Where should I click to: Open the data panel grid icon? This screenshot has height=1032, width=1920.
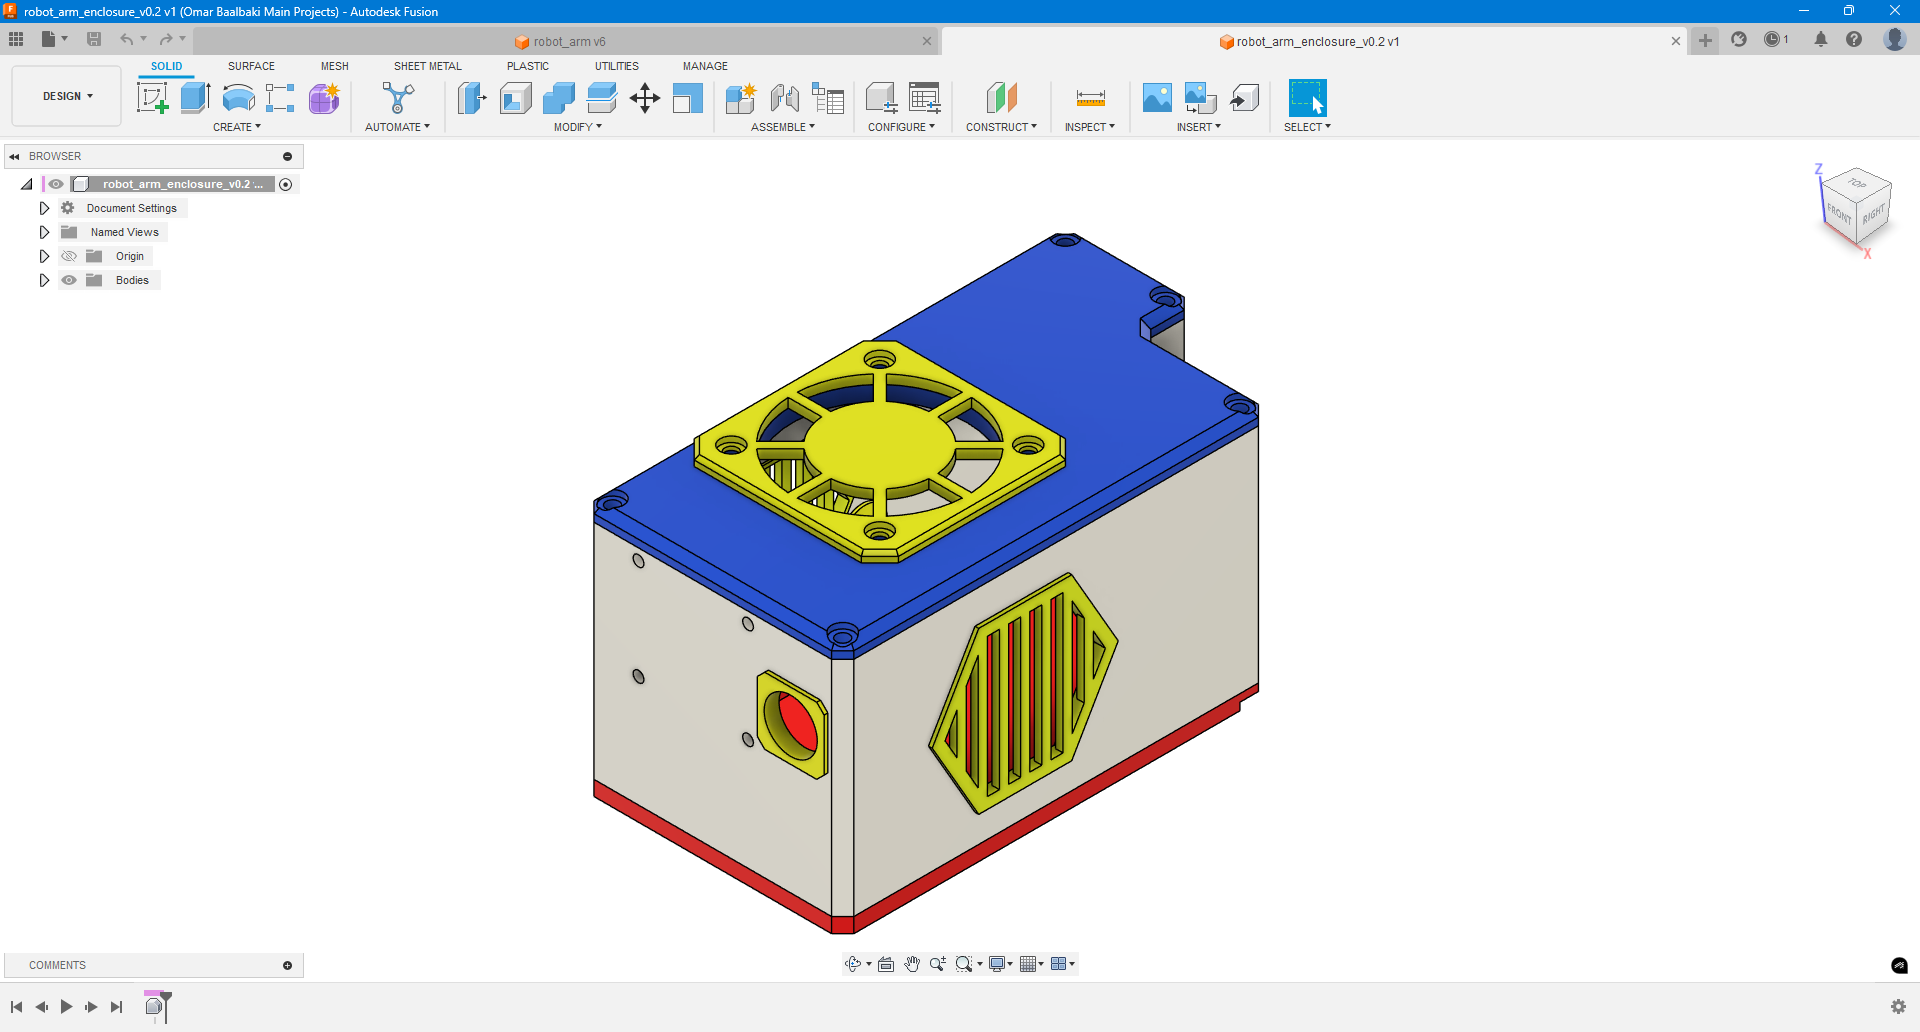[16, 39]
